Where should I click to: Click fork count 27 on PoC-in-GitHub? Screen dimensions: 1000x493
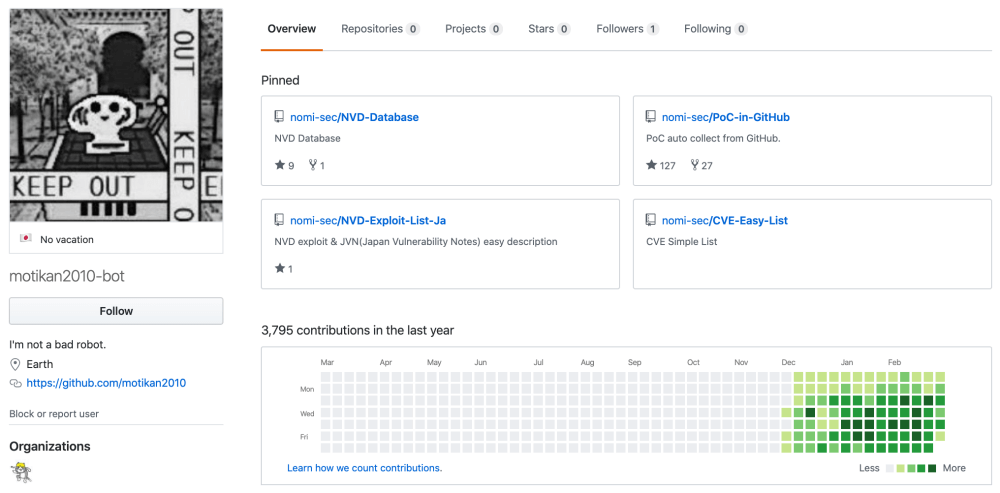[707, 166]
